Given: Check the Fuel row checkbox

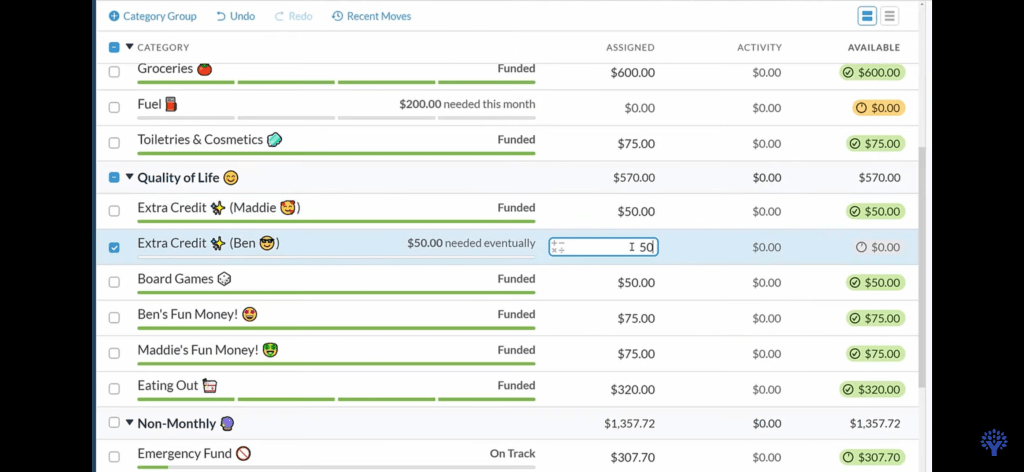Looking at the screenshot, I should point(114,108).
